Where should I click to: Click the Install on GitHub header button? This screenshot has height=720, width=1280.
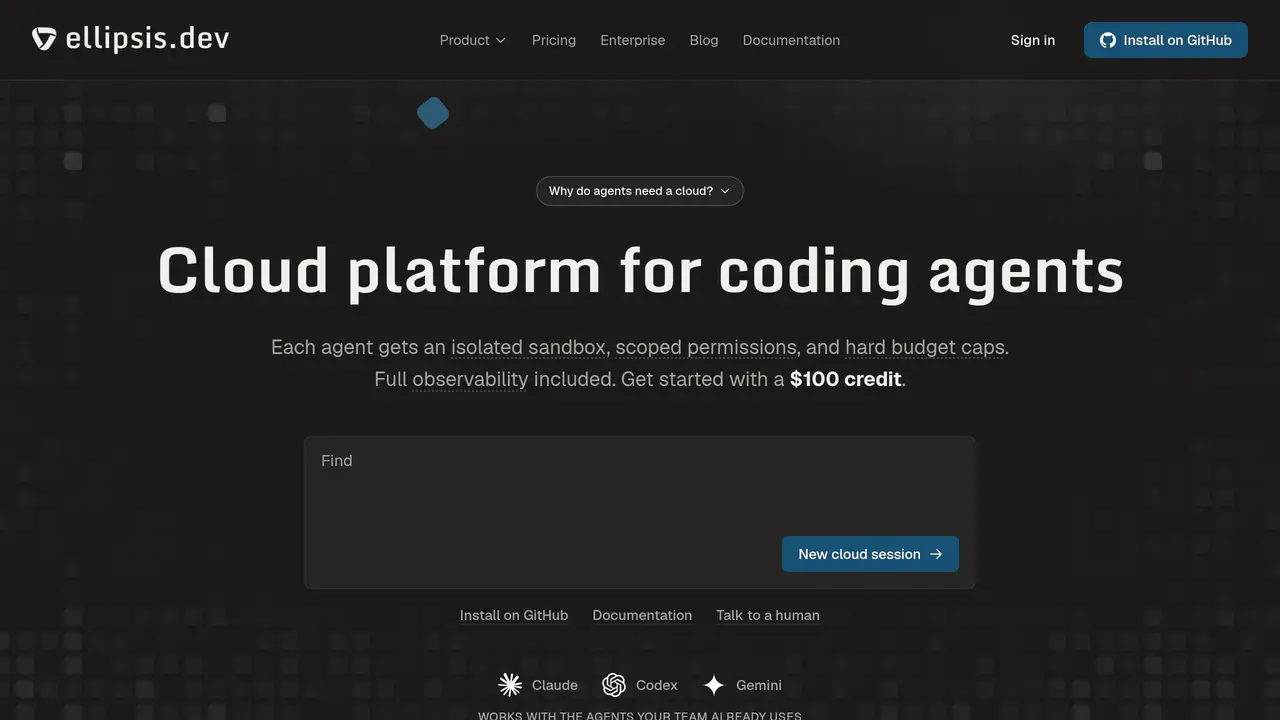[1166, 40]
